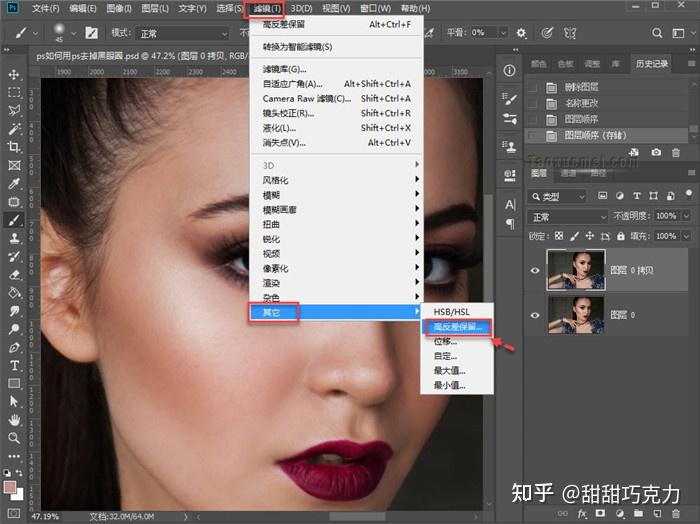Select the Paint Bucket tool

point(14,293)
